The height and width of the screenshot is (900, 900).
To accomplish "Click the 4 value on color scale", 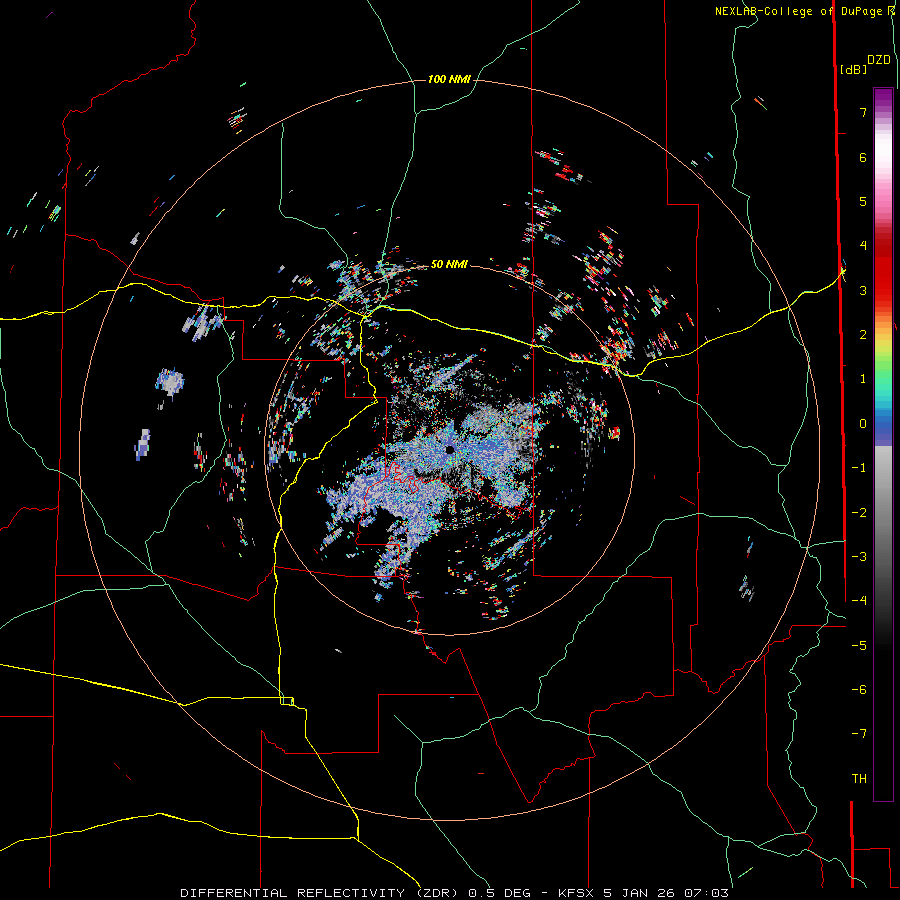I will (x=863, y=246).
